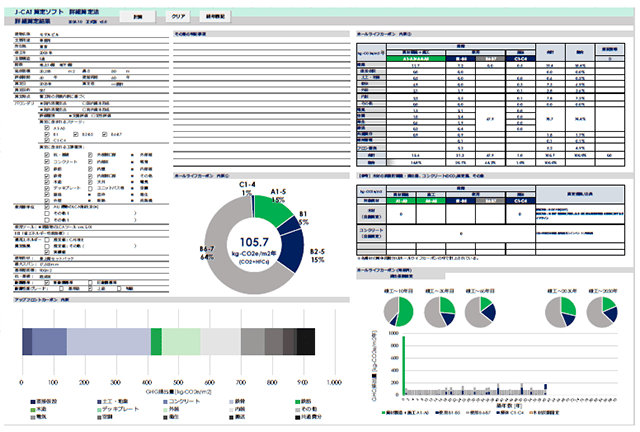
Task: Click the GHG排出量 axis title under the bar chart
Action: coord(179,392)
